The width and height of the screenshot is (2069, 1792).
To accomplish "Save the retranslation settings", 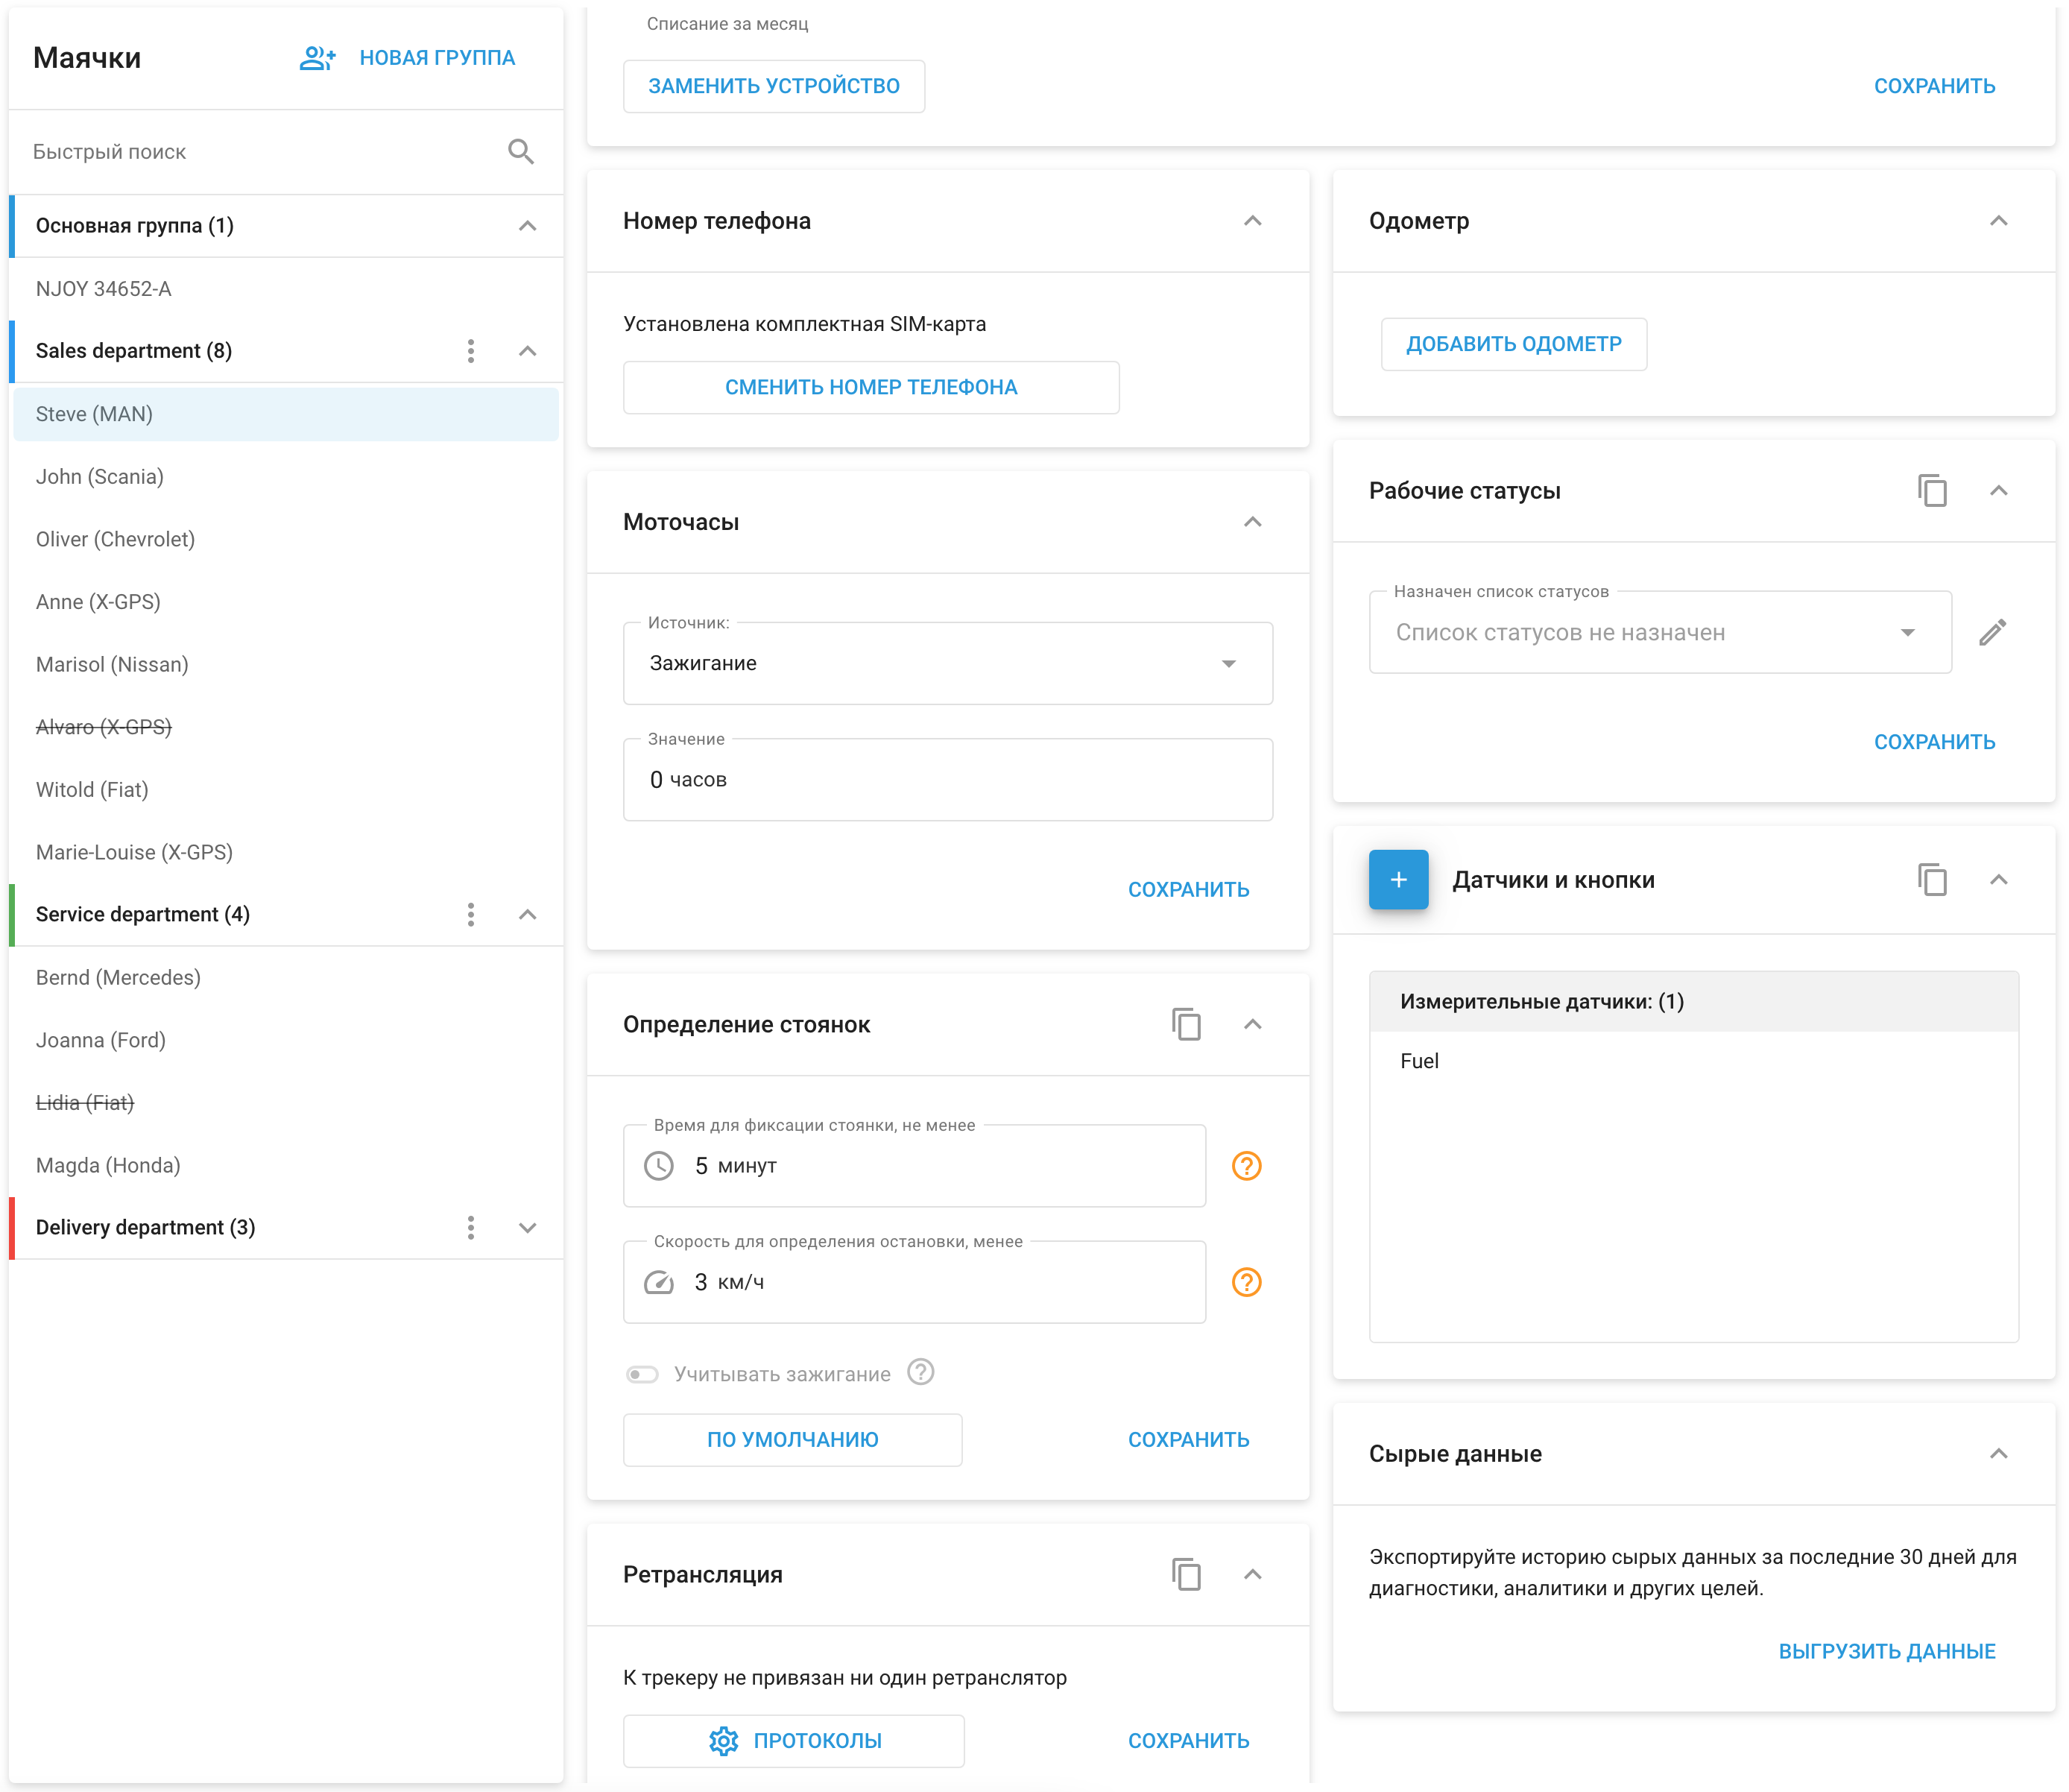I will pos(1188,1741).
